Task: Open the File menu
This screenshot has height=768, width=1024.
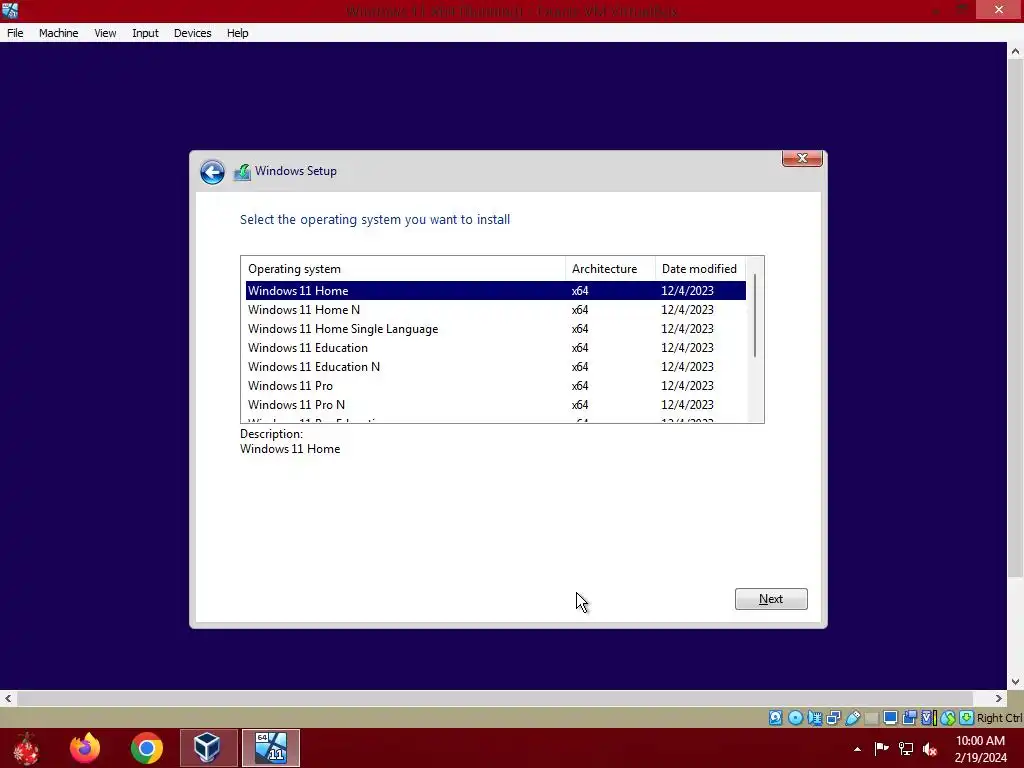Action: pos(15,33)
